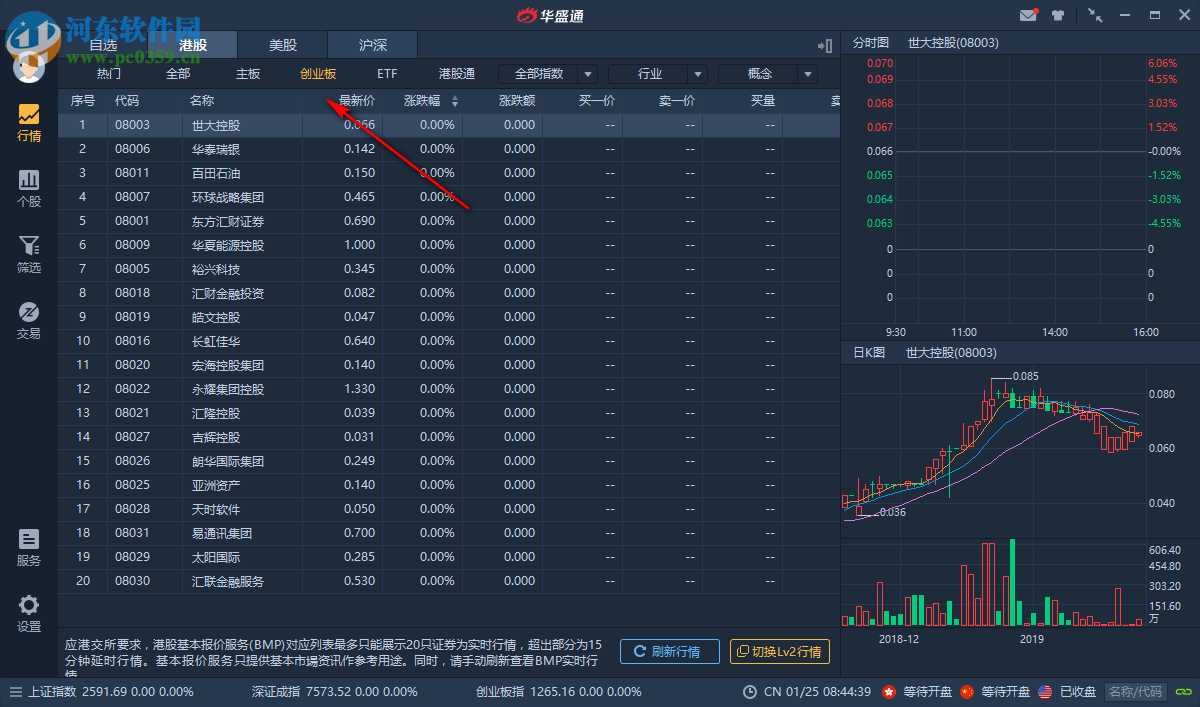Click the sound toggle next to 沪深 tab

click(823, 45)
